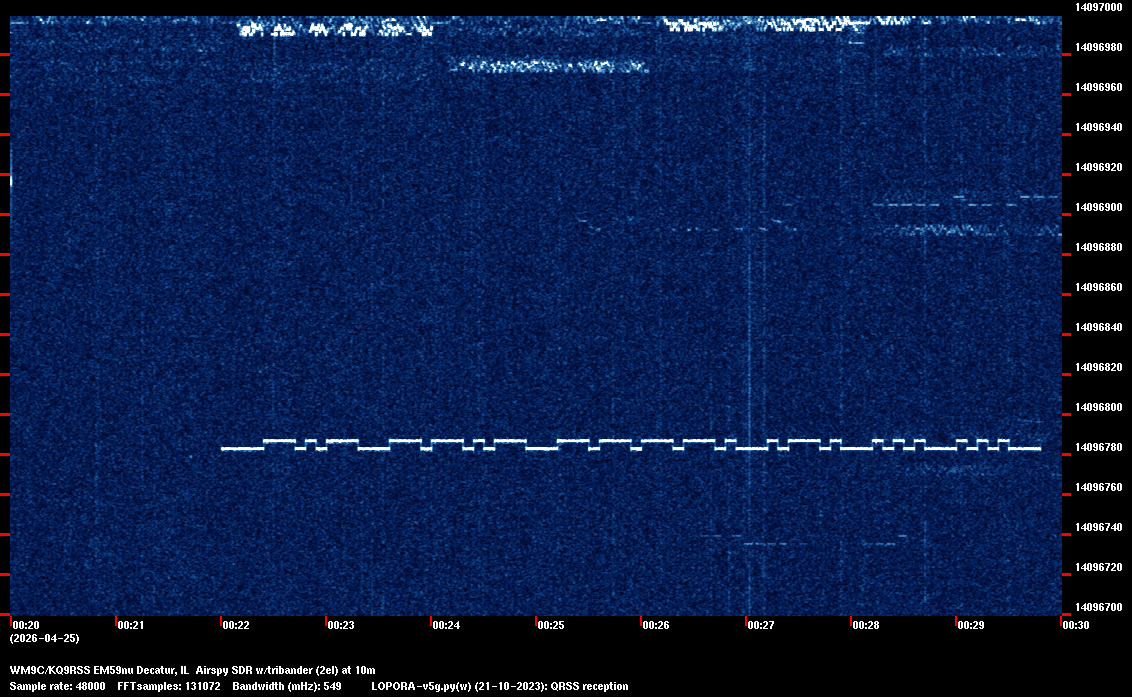Click the faint signal trace near 14096890
This screenshot has height=697, width=1132.
tap(967, 230)
